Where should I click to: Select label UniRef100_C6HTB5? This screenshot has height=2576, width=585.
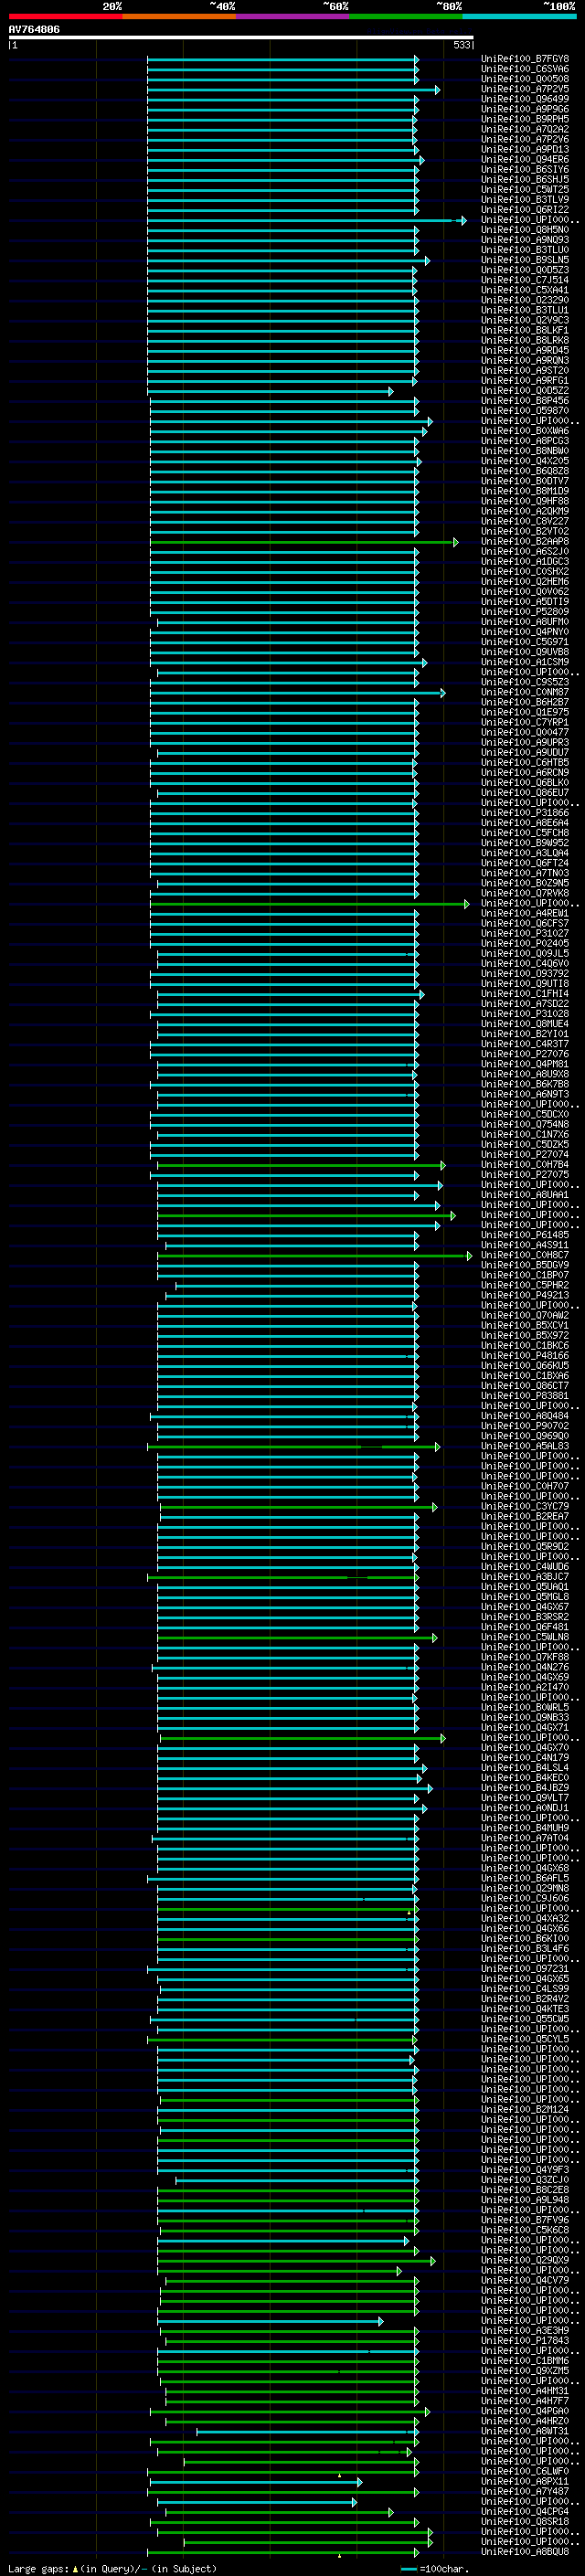524,762
